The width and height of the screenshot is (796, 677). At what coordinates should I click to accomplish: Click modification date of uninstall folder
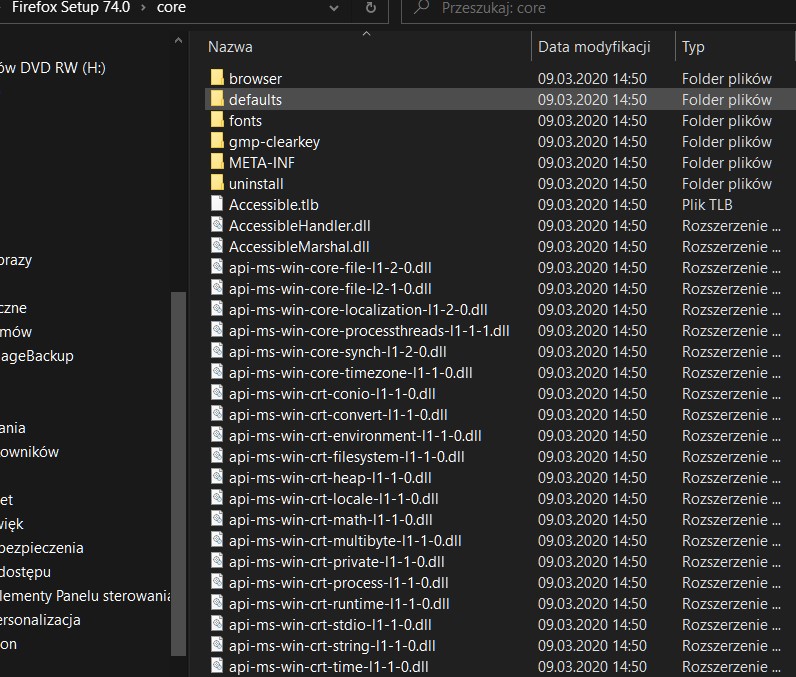592,184
